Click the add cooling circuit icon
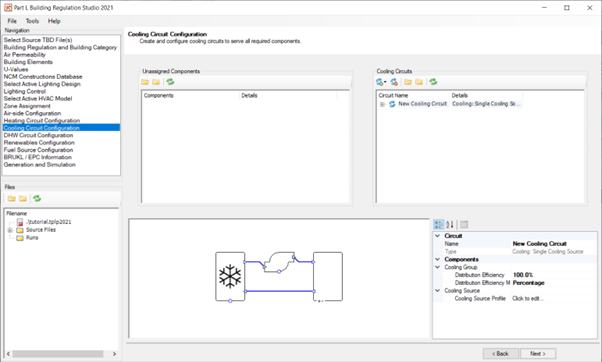 tap(379, 82)
